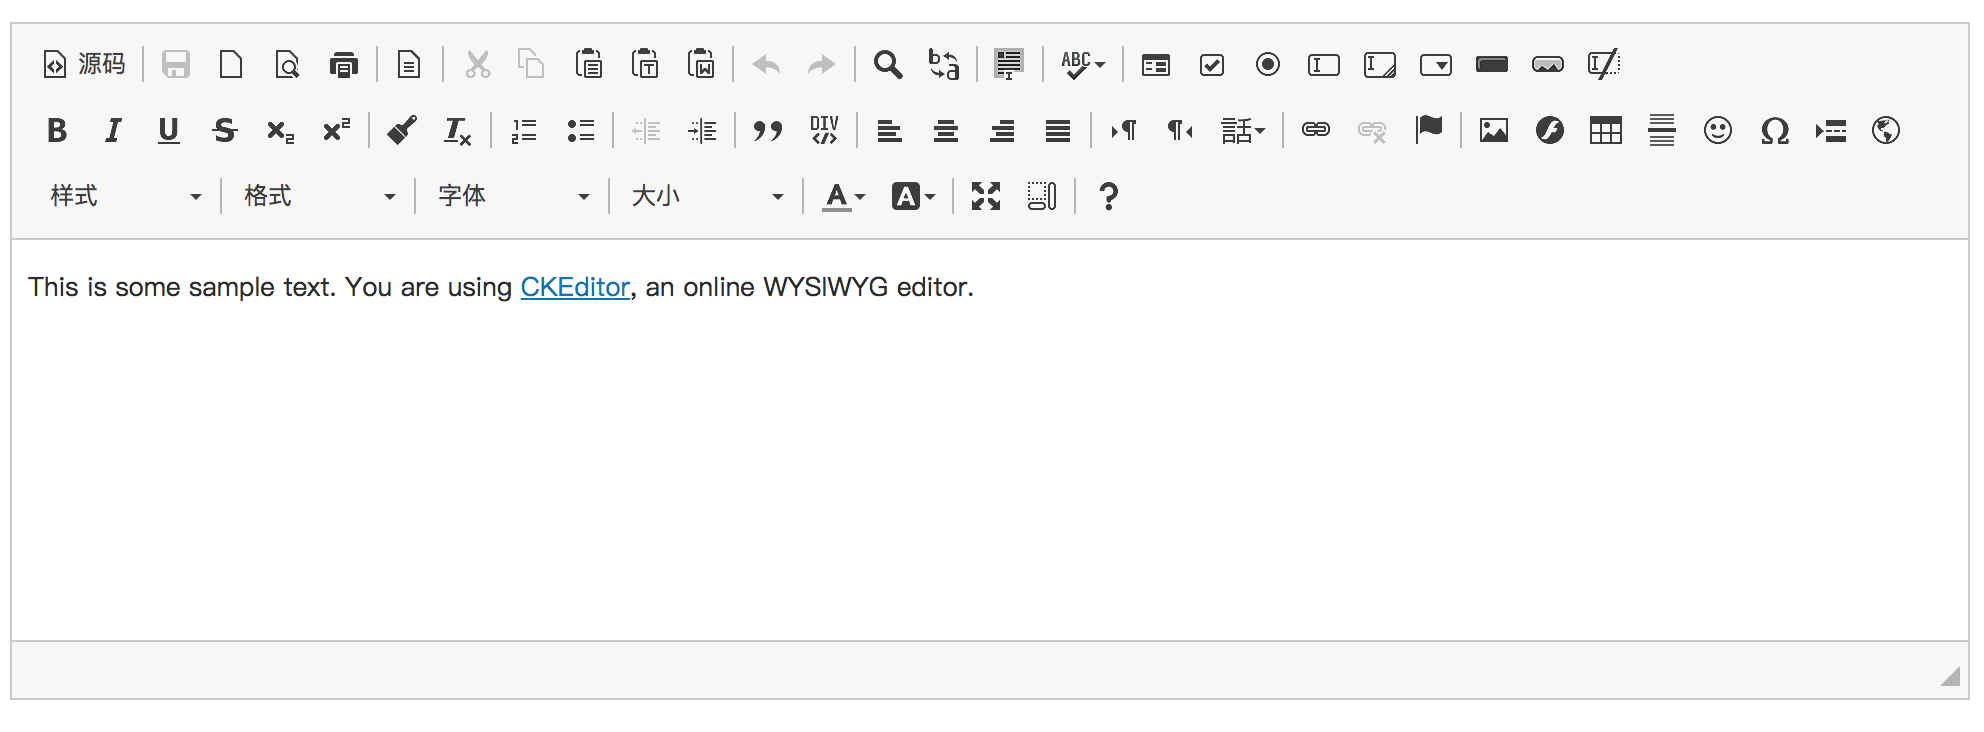Create a new page
Screen dimensions: 1984x732
231,65
